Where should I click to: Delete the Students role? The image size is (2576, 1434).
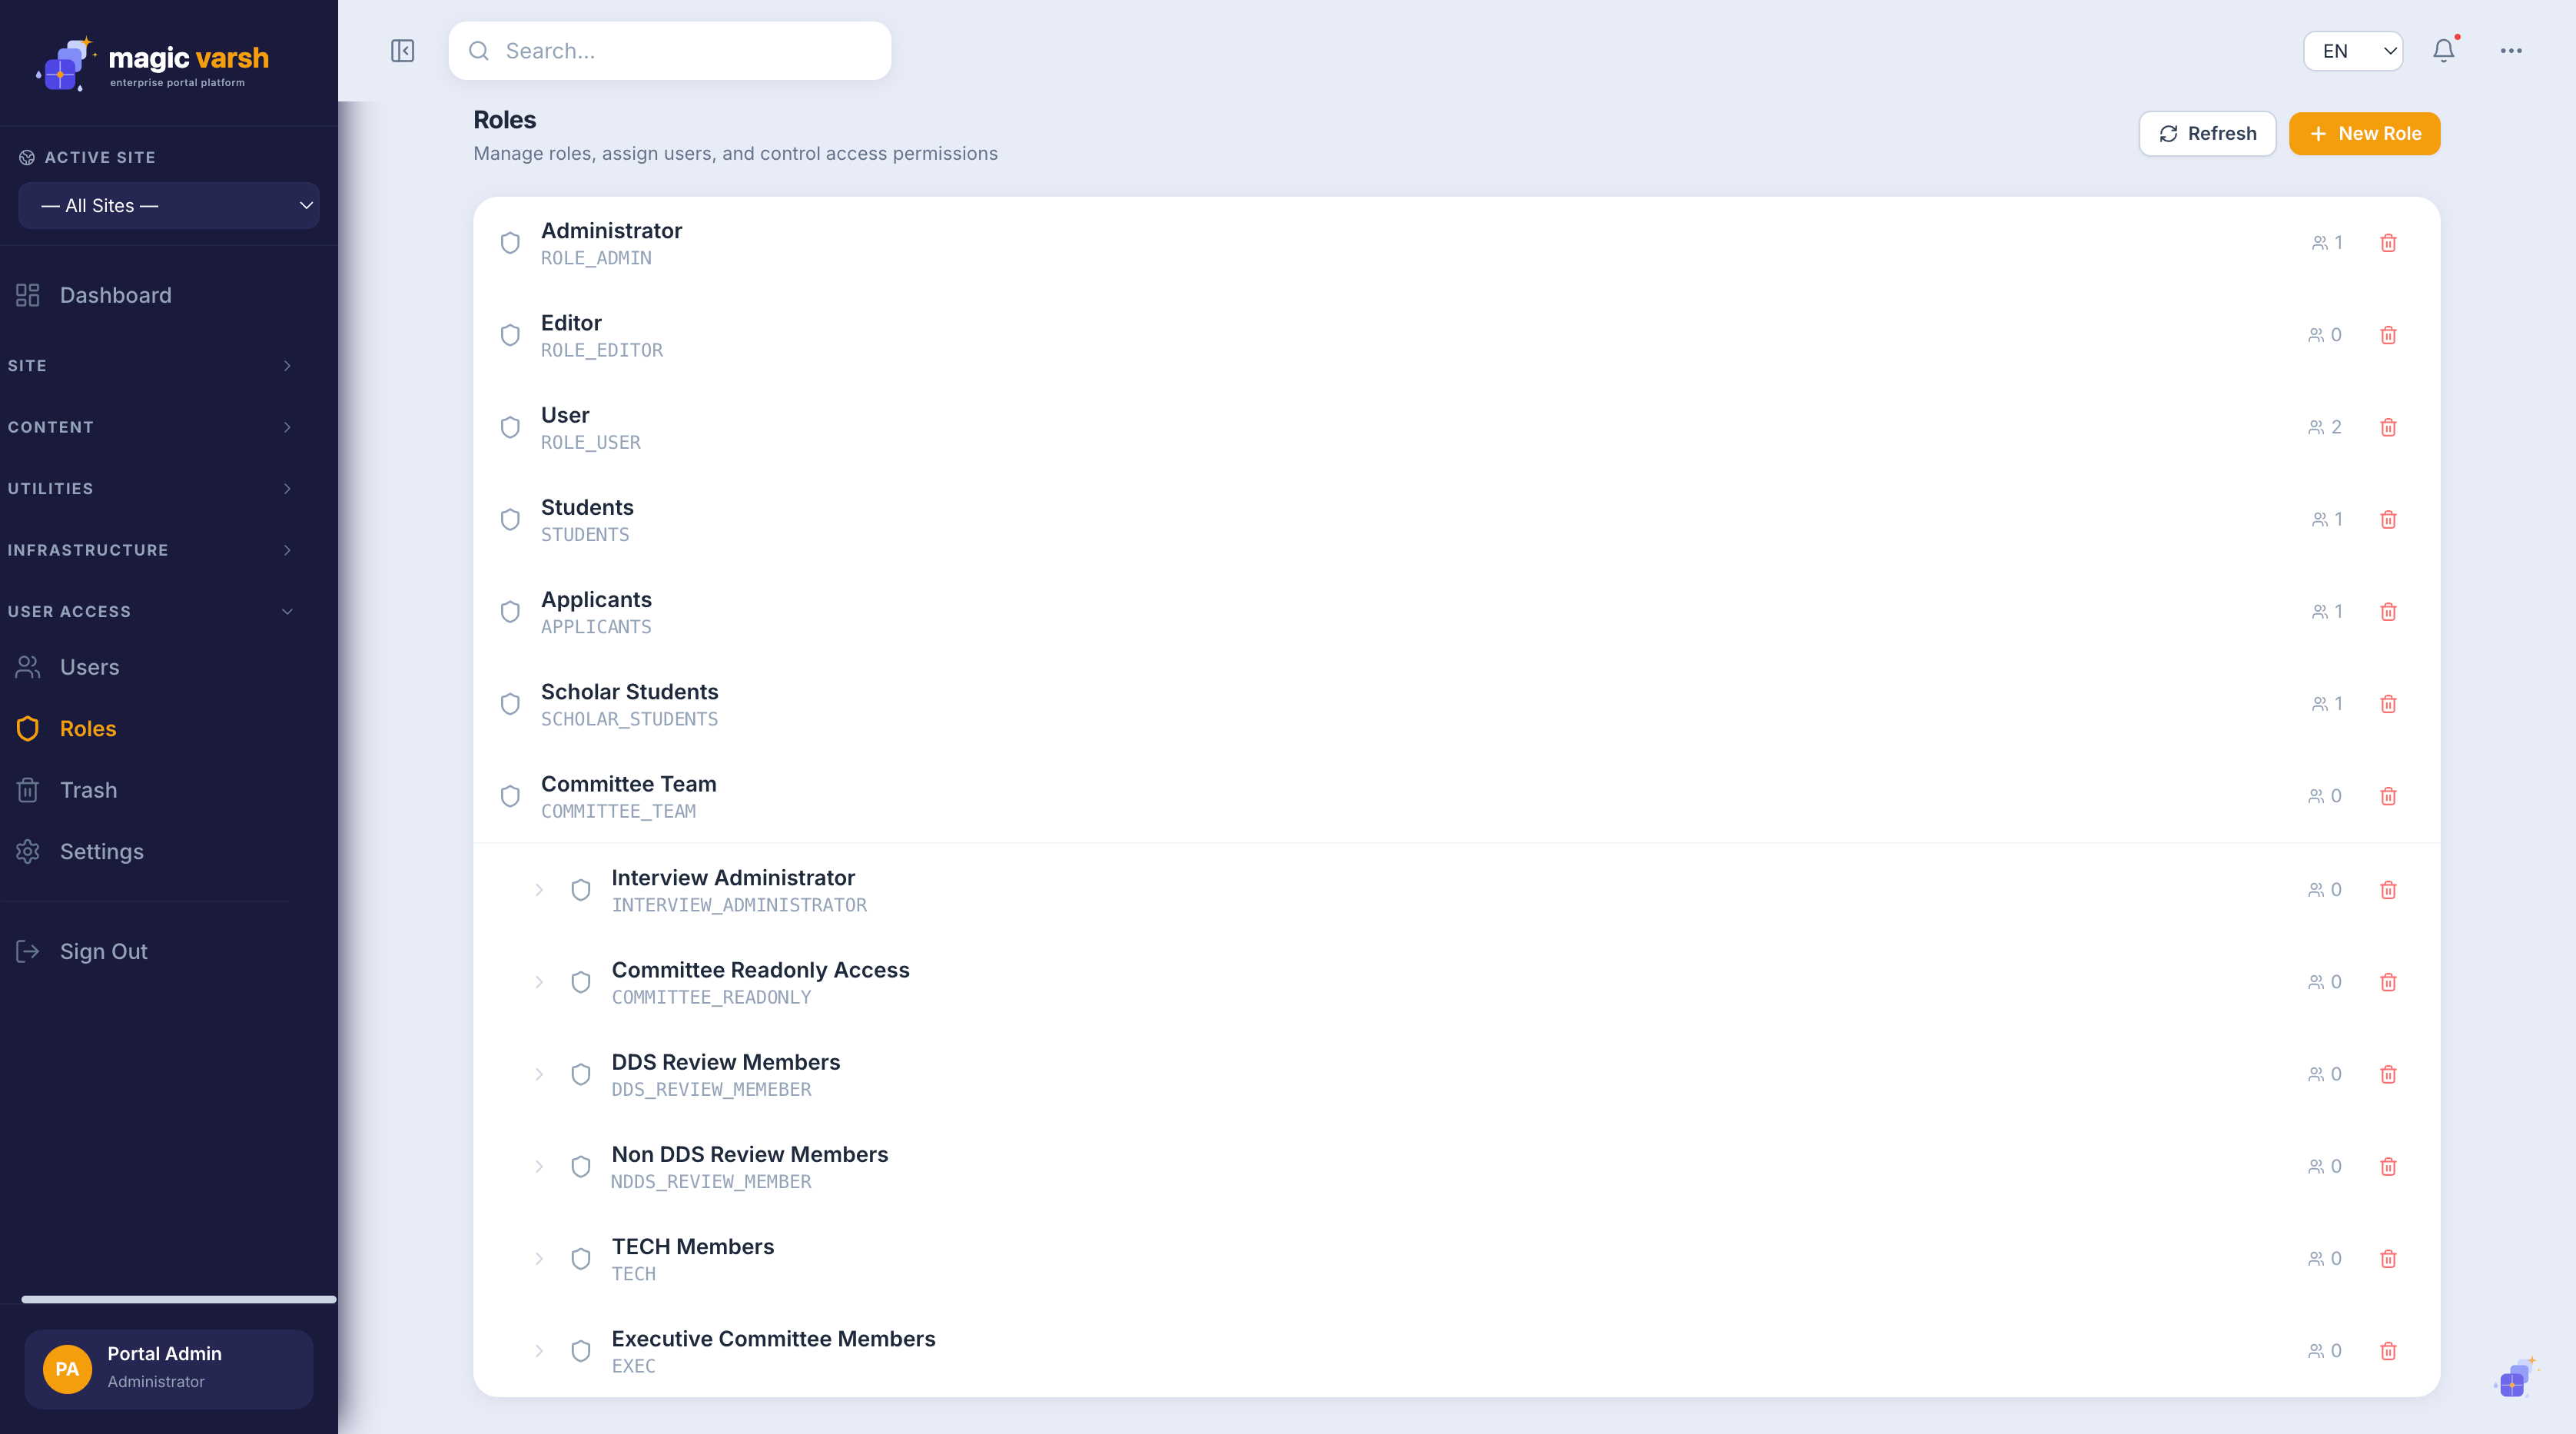click(2388, 519)
